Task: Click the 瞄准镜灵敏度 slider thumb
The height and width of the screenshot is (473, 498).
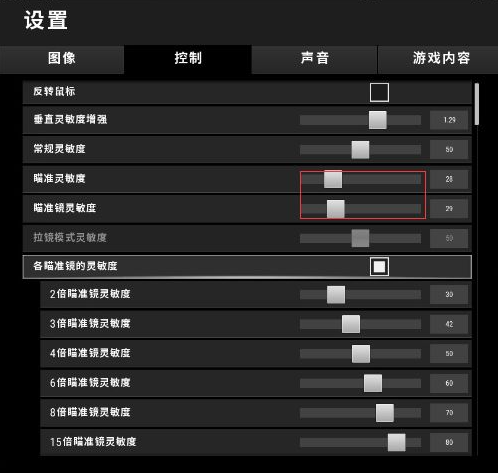Action: [336, 209]
